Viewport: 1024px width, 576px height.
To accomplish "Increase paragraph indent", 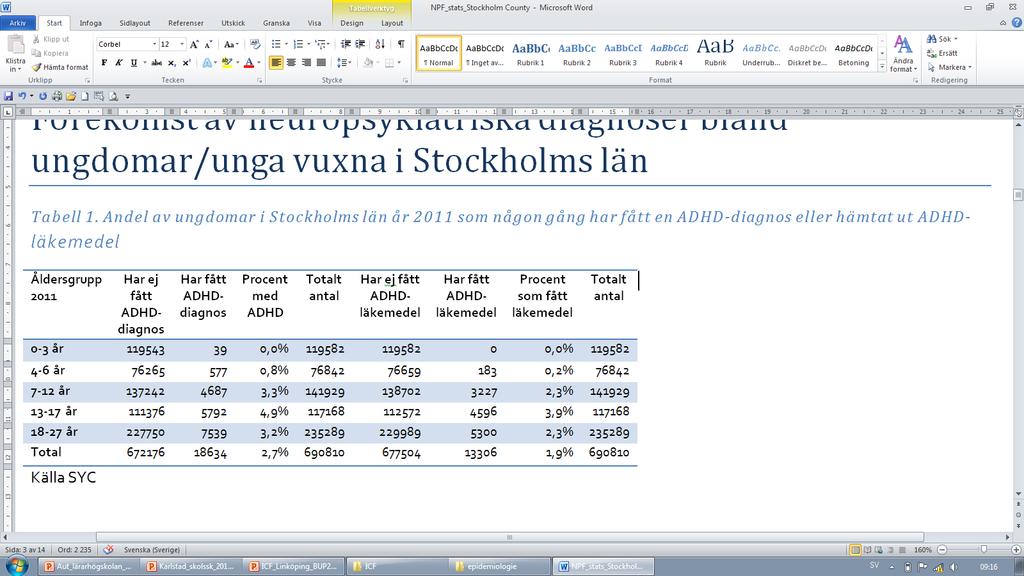I will (360, 44).
